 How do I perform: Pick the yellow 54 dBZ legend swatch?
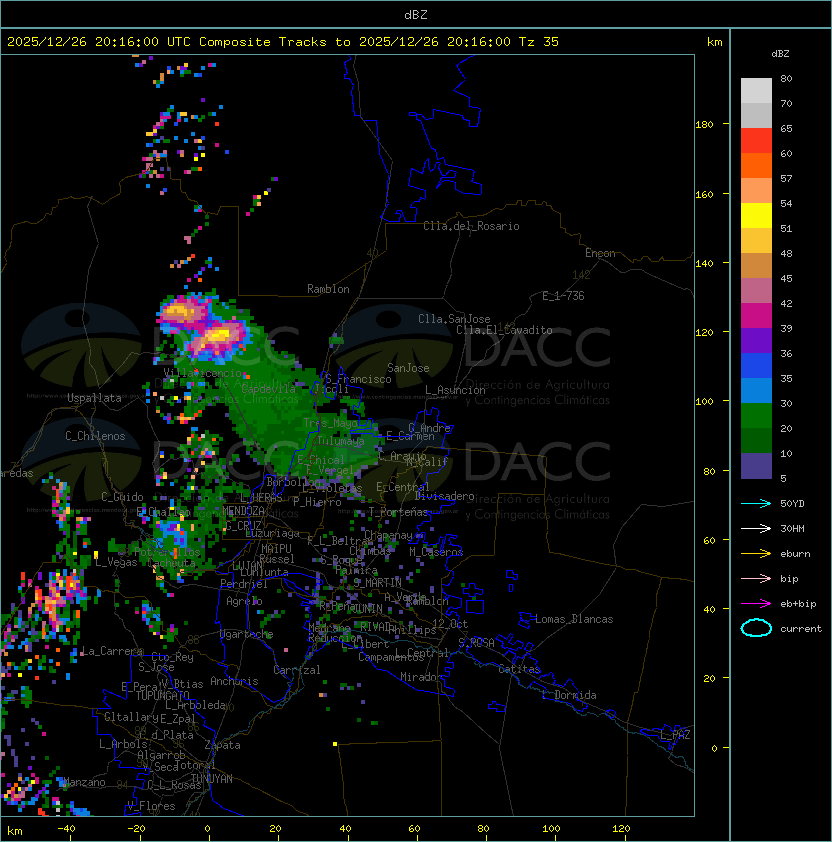[x=756, y=216]
